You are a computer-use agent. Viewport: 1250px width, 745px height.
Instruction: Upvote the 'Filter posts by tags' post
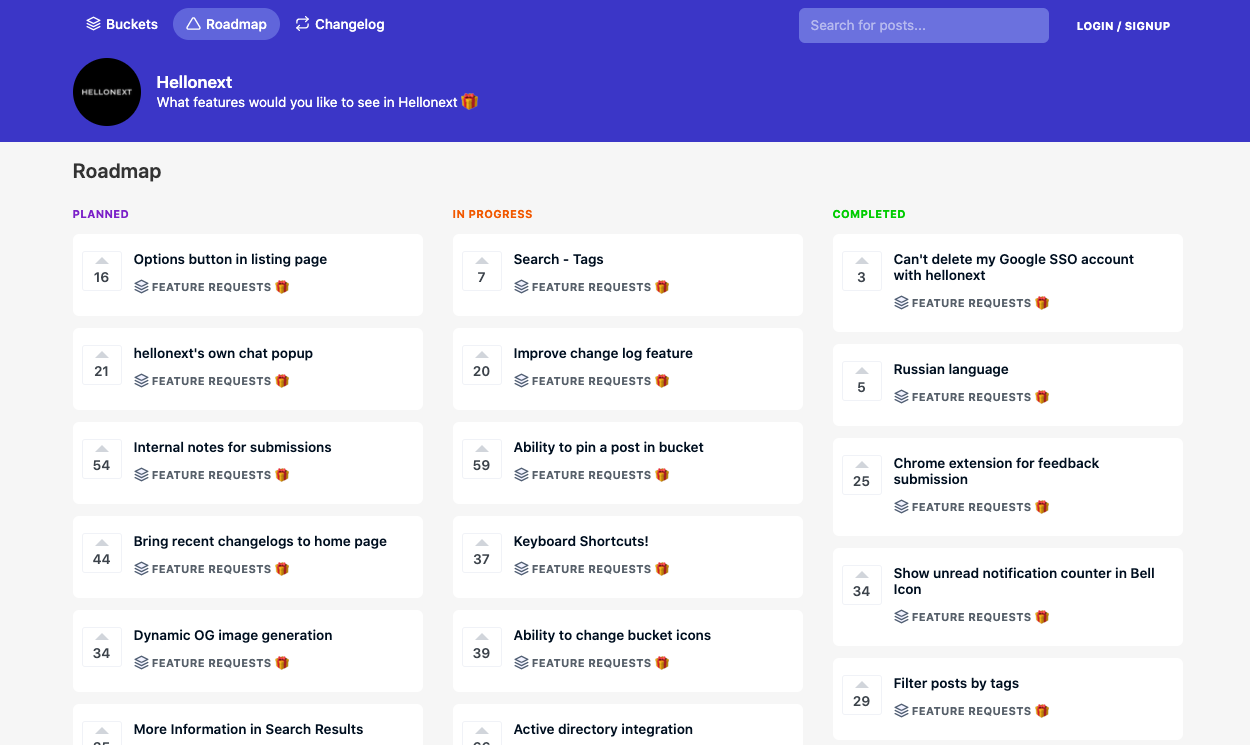pos(862,695)
